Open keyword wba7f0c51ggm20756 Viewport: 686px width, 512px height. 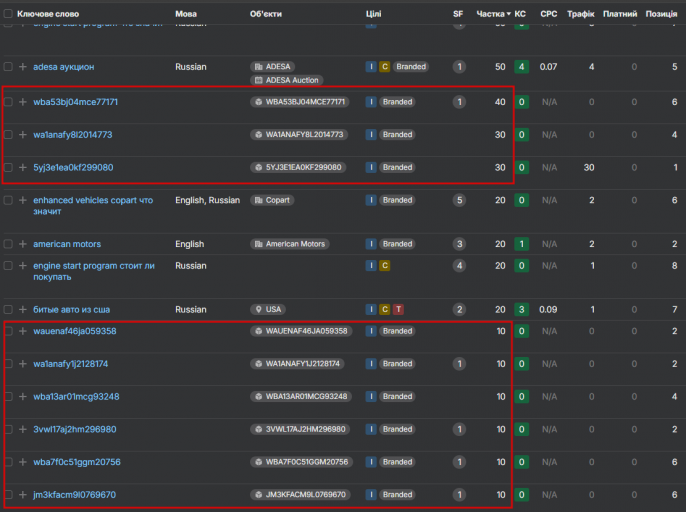pos(77,462)
